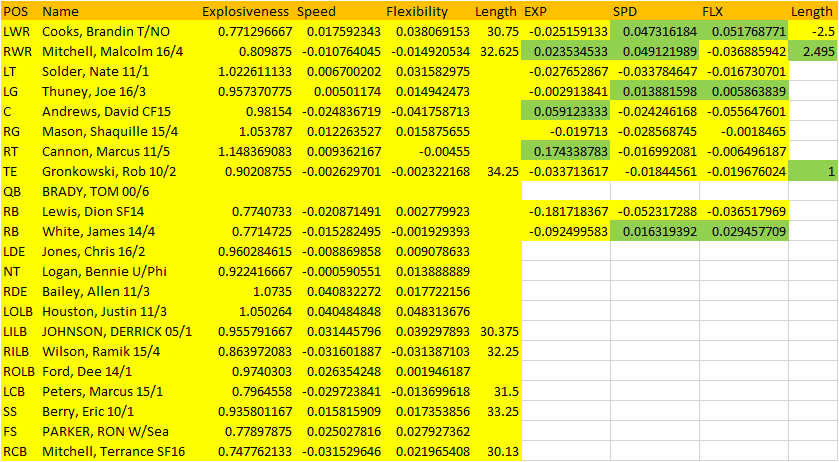Screen dimensions: 839x462
Task: Select the Jones, Chris 16/2 cell
Action: coord(94,252)
